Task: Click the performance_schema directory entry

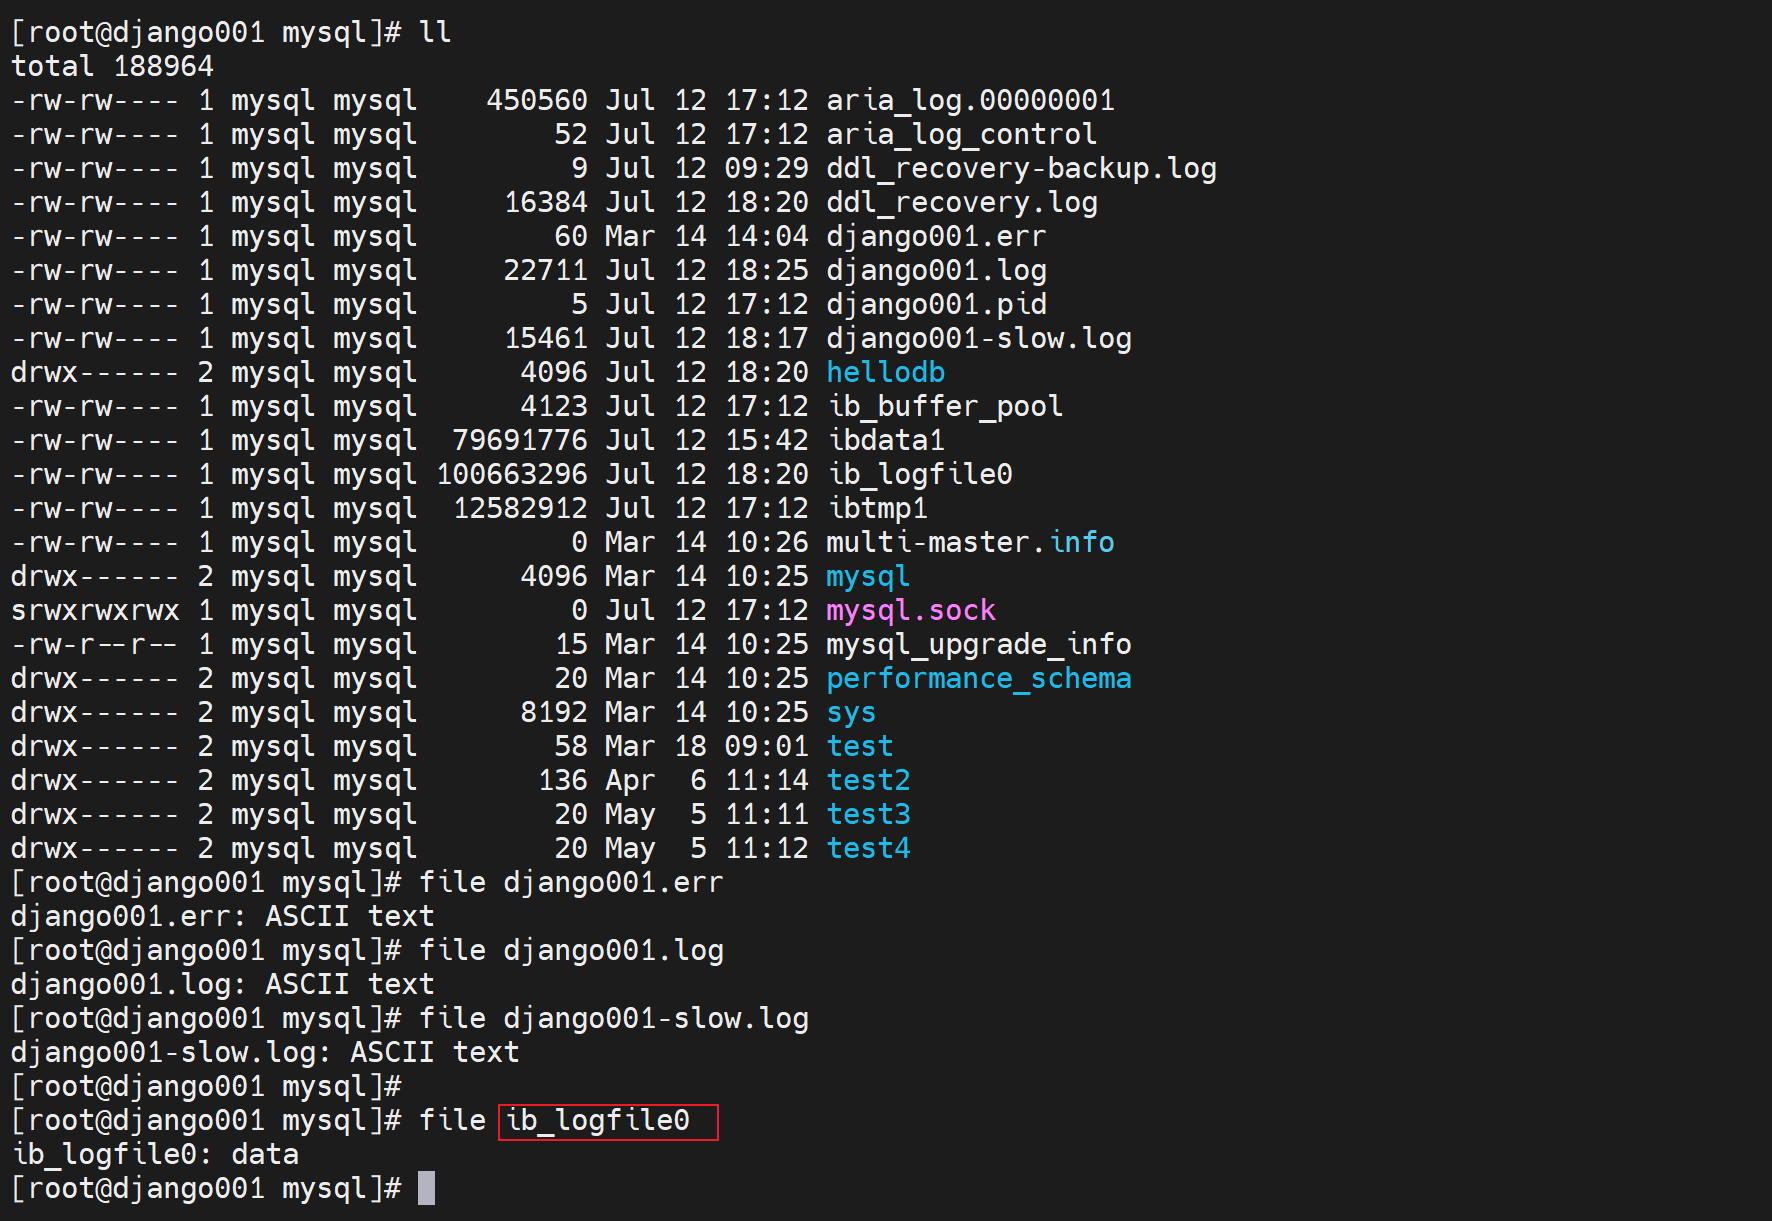Action: click(978, 678)
